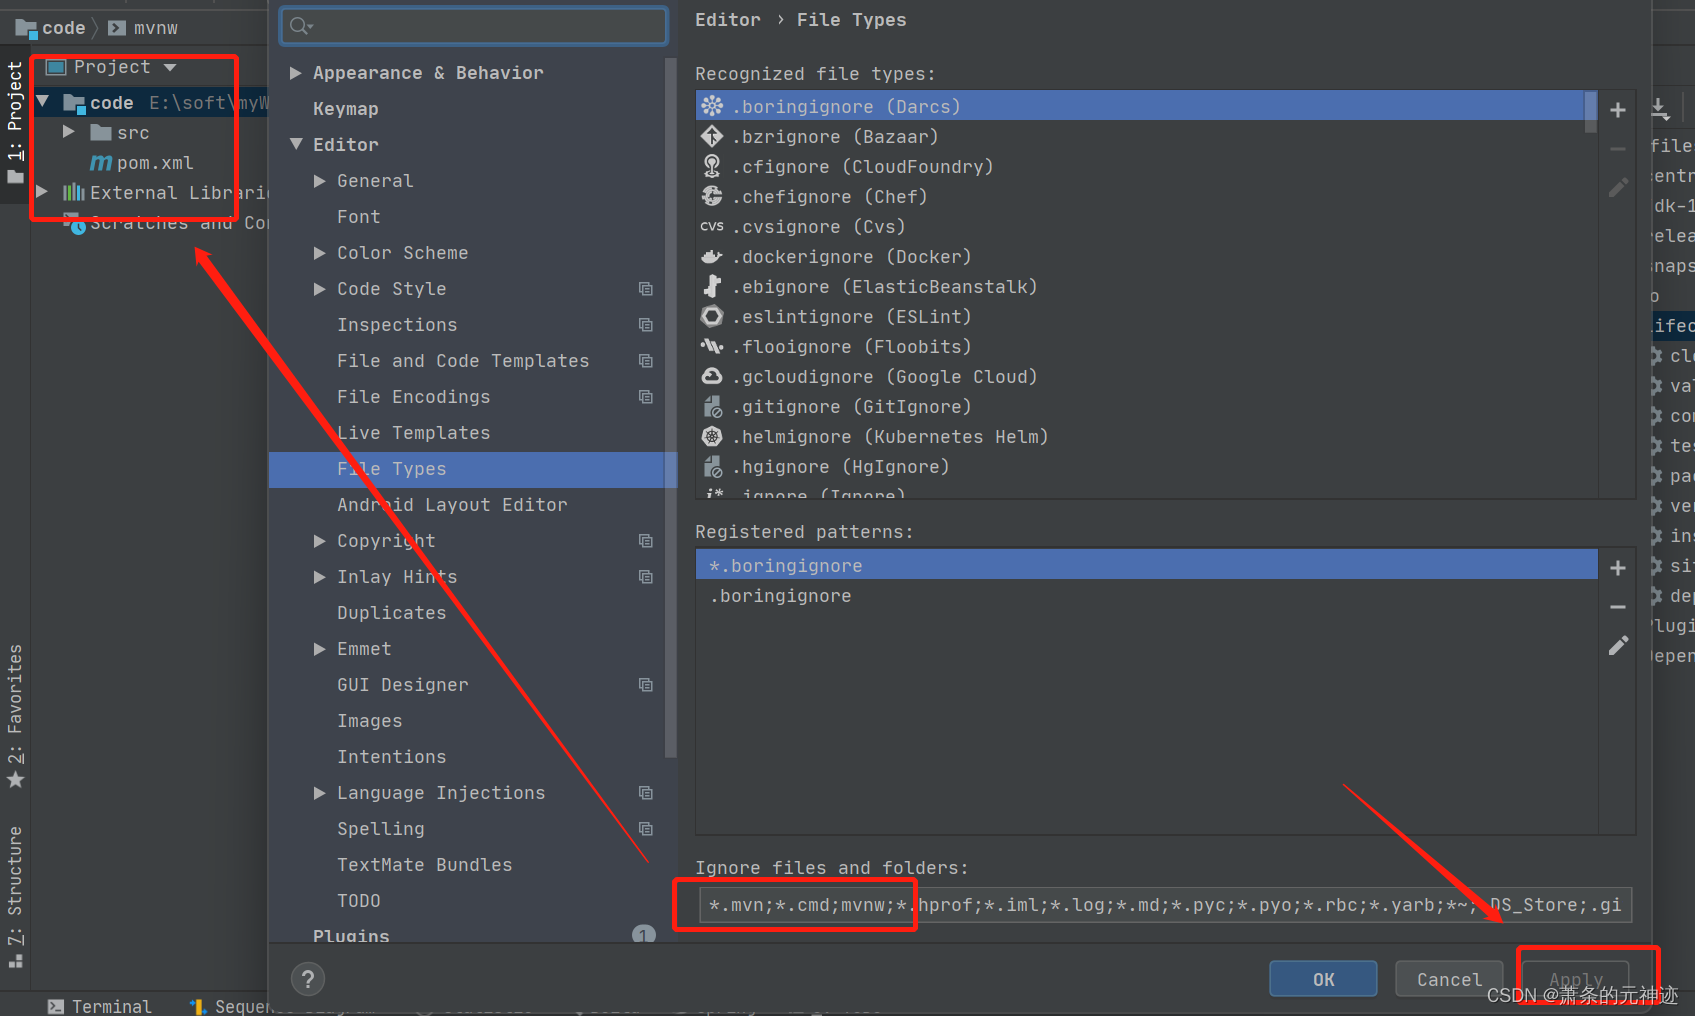Click Cancel to discard settings

pos(1449,979)
